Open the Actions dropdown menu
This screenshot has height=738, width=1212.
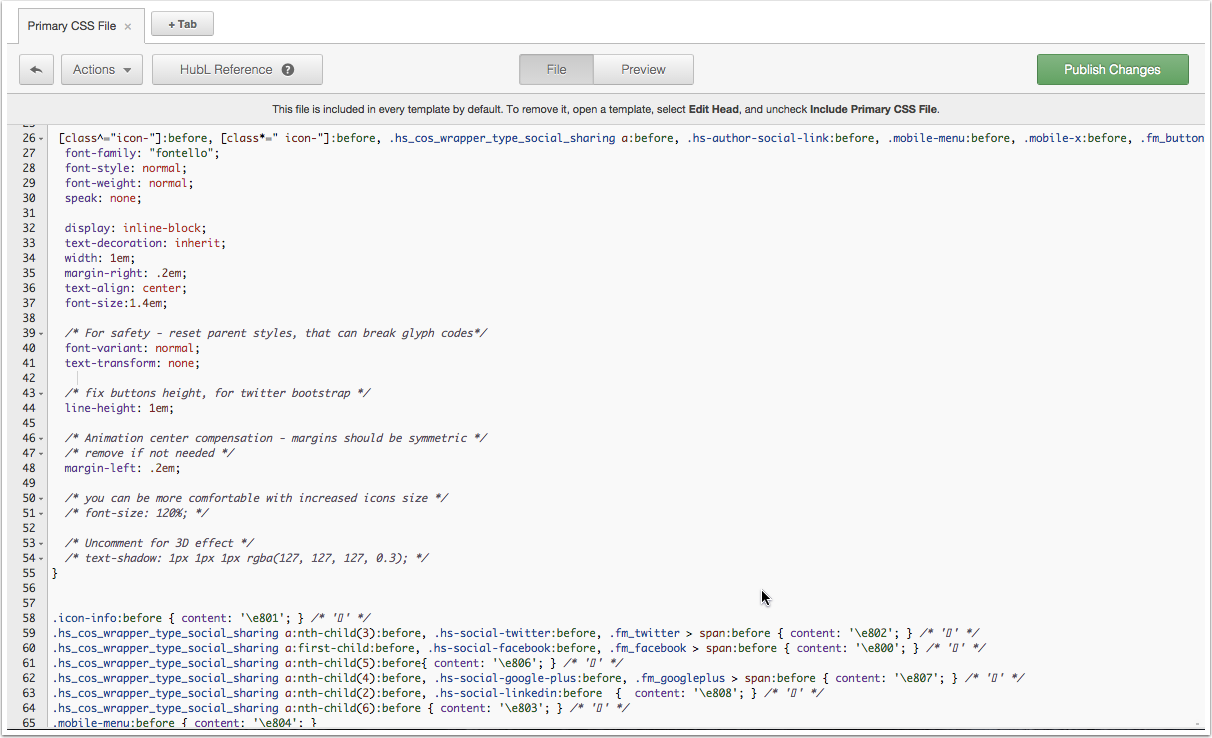tap(102, 70)
